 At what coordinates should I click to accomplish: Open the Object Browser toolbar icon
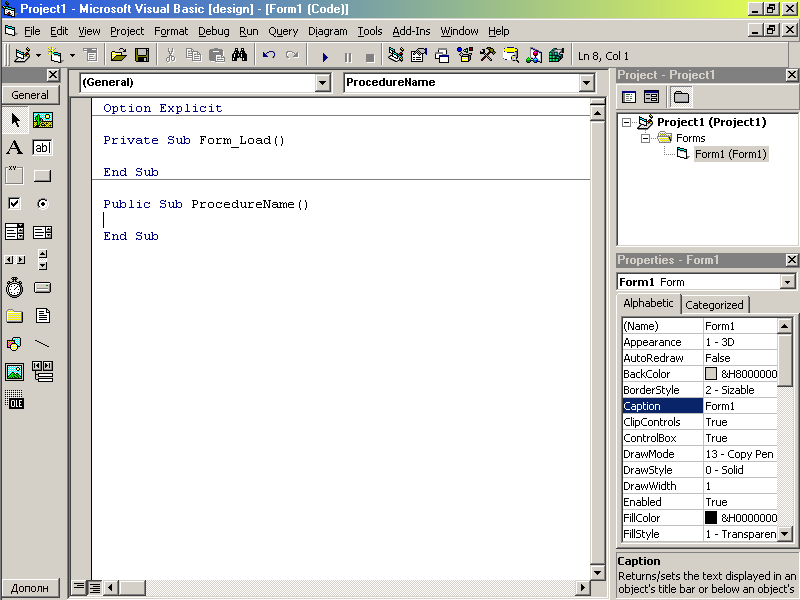click(x=465, y=55)
